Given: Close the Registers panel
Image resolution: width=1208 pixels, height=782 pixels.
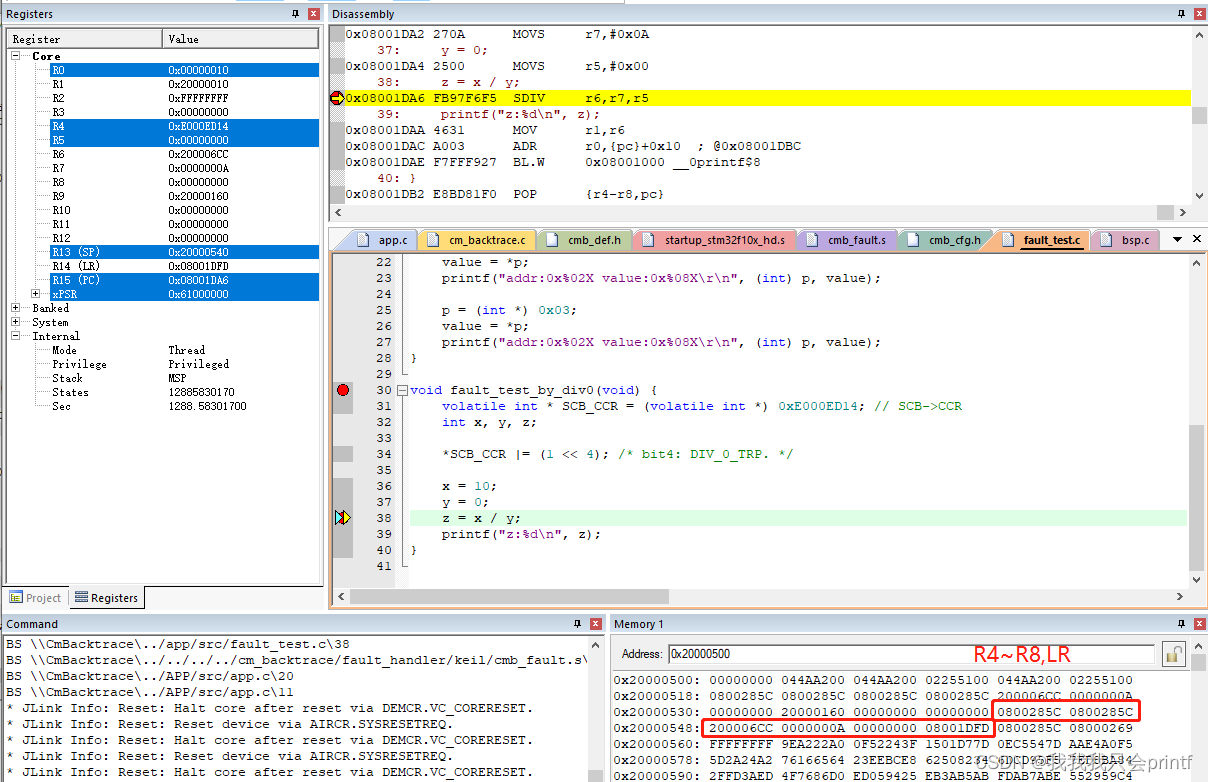Looking at the screenshot, I should click(314, 14).
